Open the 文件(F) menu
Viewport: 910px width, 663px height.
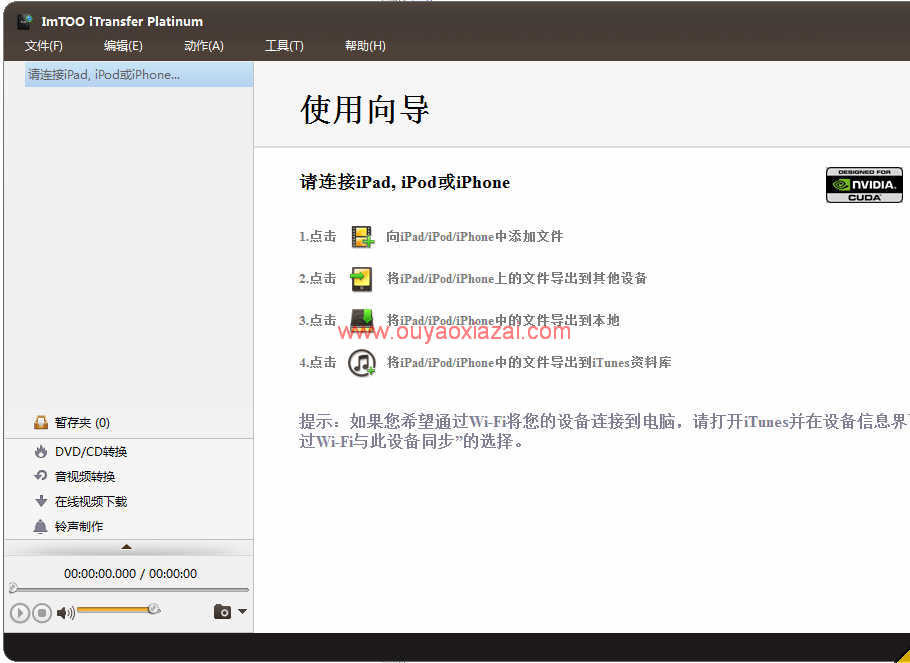tap(44, 46)
